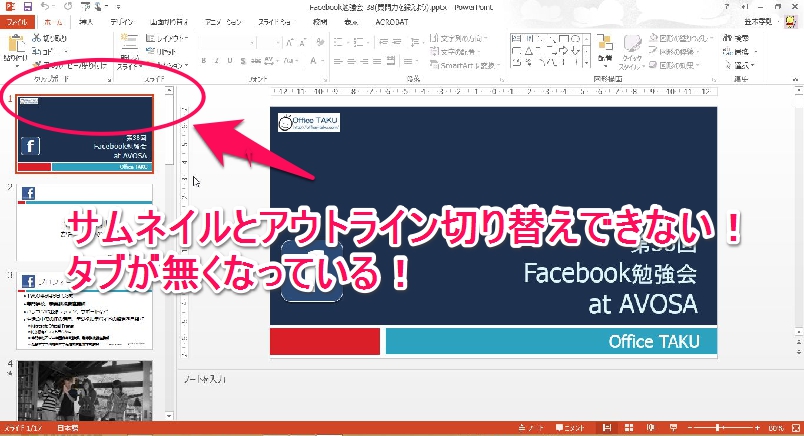Toggle Comments (コメント) pane in status bar
The image size is (804, 436).
[x=570, y=428]
